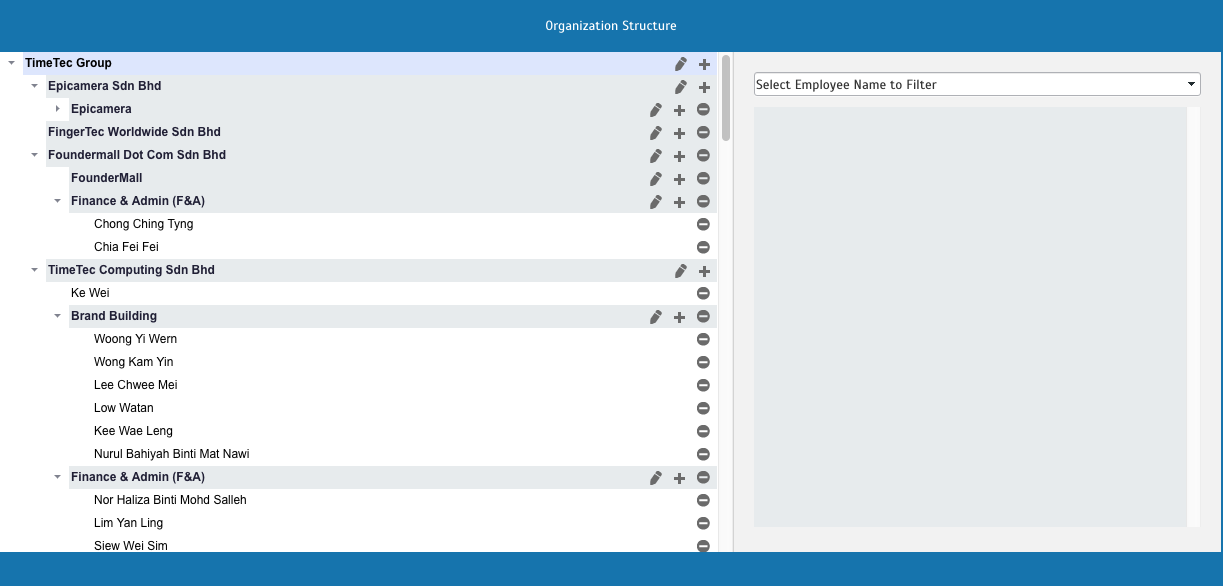Add item under FingerTec Worldwide Sdn Bhd
This screenshot has width=1224, height=588.
pos(679,133)
